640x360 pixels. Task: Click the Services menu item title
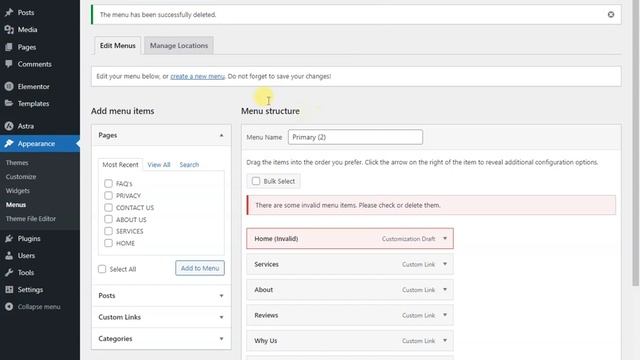pyautogui.click(x=266, y=264)
